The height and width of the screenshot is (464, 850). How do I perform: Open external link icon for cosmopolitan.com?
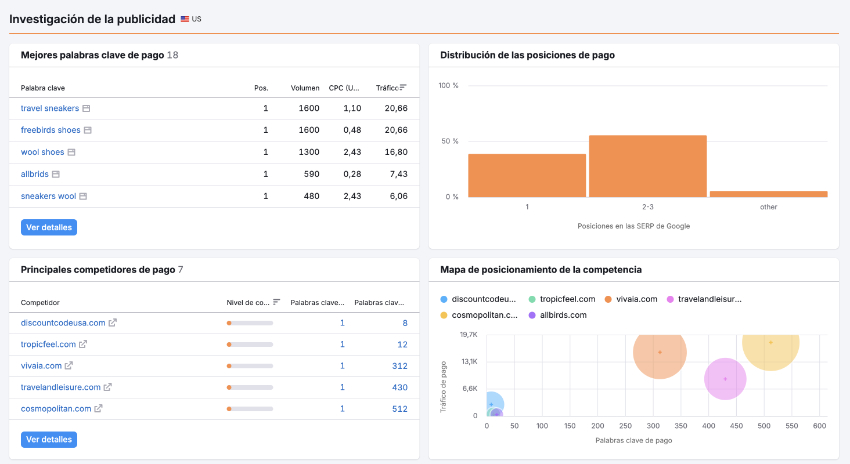click(99, 409)
